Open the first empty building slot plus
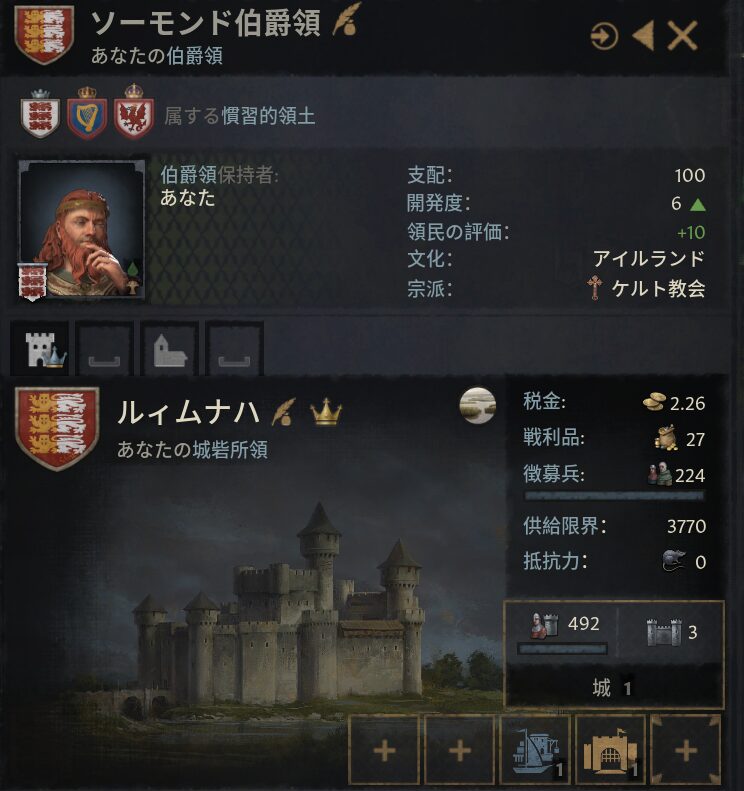This screenshot has width=744, height=791. tap(384, 750)
